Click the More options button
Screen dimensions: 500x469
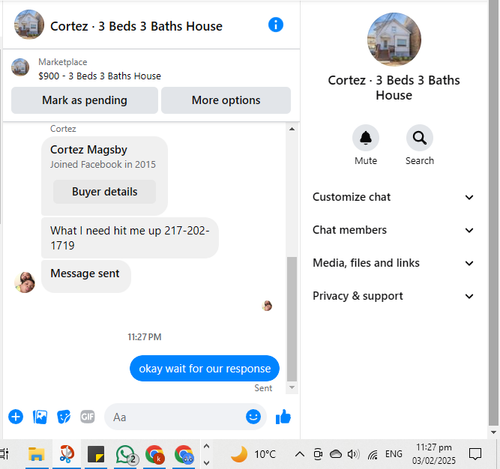pyautogui.click(x=226, y=100)
